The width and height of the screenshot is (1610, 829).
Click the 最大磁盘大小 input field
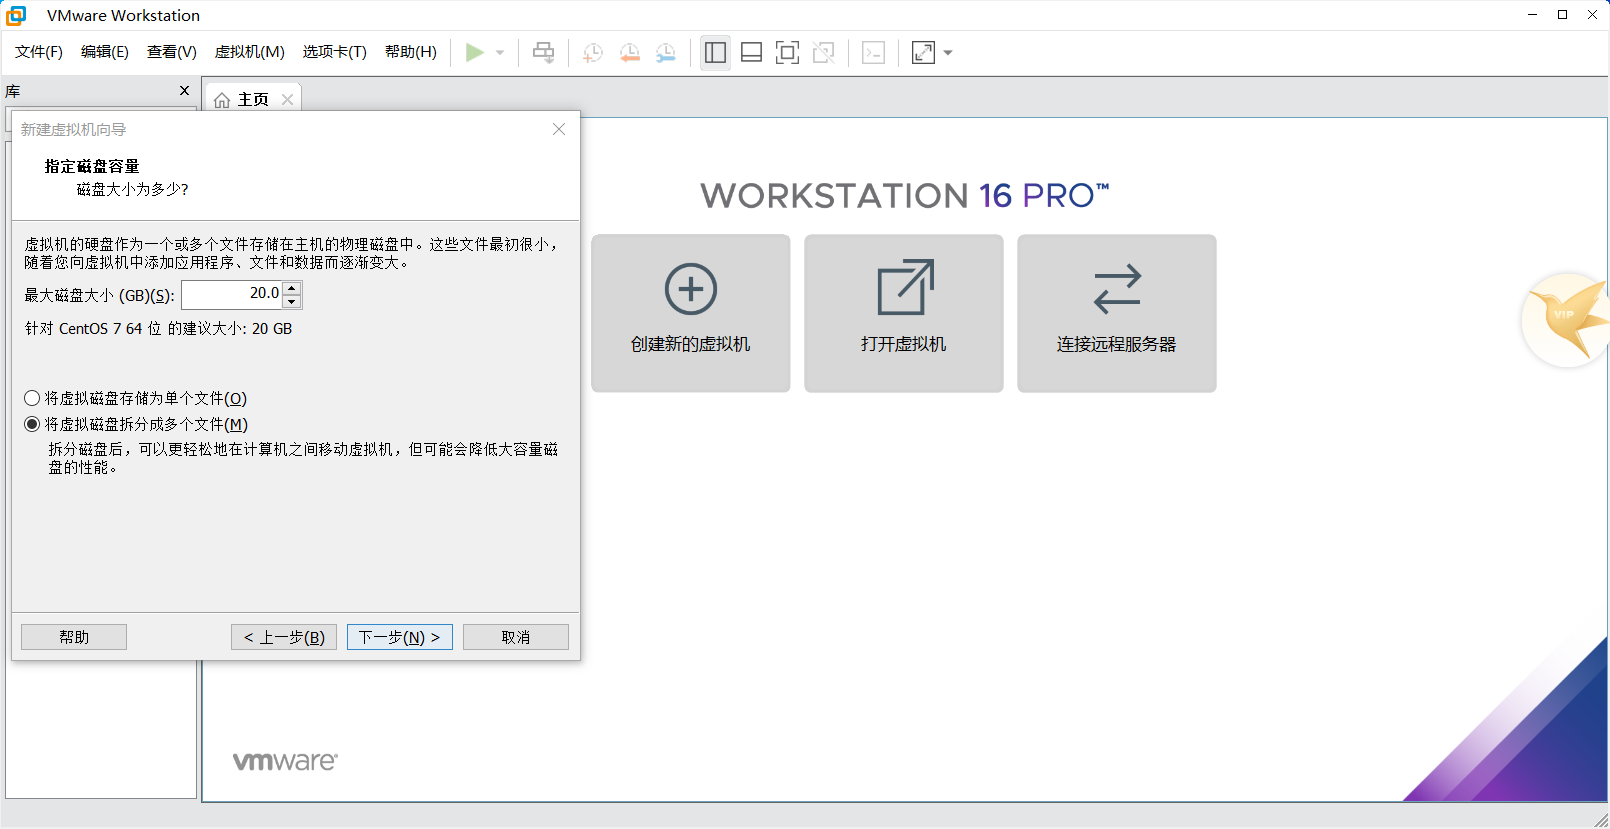[x=232, y=294]
